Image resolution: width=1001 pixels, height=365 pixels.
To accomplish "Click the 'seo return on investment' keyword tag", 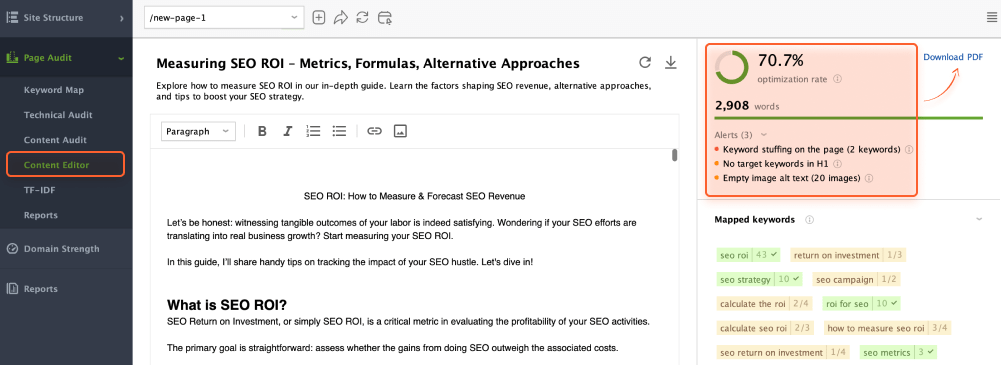I will 784,352.
